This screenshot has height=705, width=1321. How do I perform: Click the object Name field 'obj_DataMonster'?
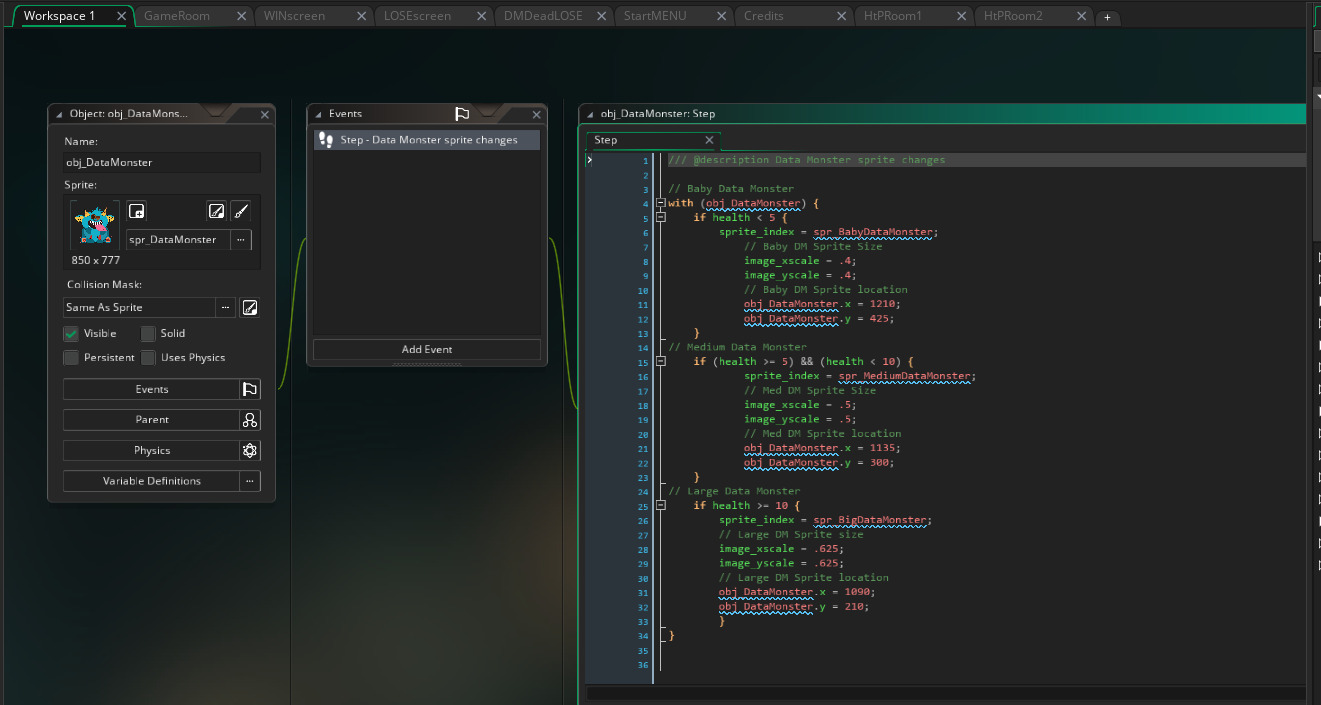pos(162,162)
